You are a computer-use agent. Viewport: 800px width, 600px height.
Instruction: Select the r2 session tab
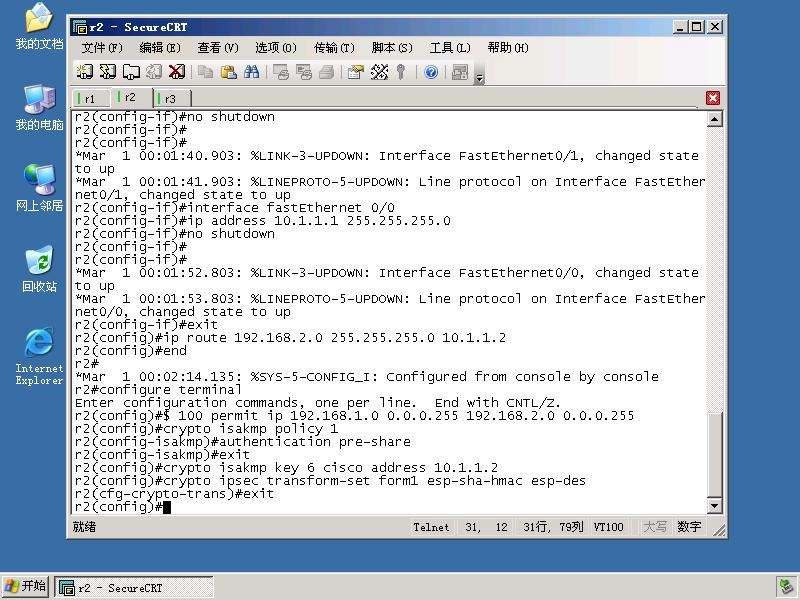pos(131,97)
